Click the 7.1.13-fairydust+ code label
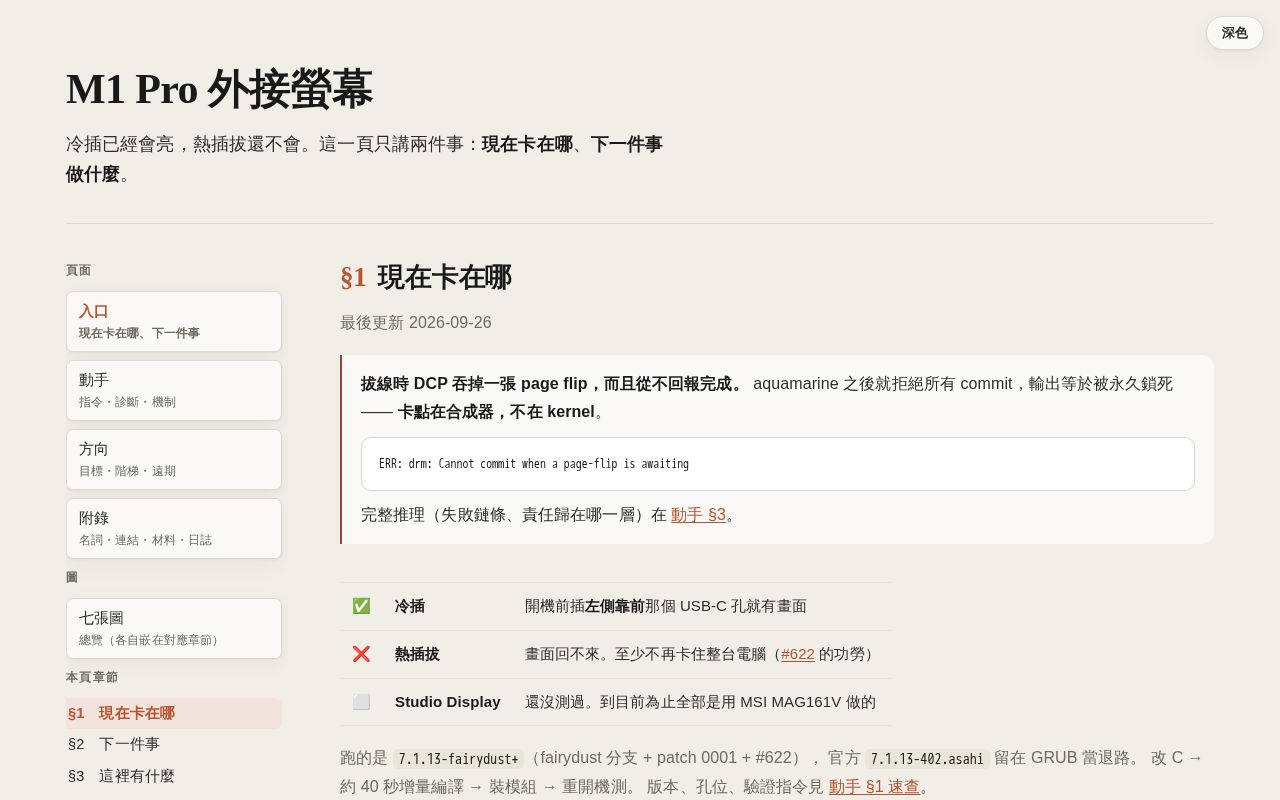 (x=458, y=759)
